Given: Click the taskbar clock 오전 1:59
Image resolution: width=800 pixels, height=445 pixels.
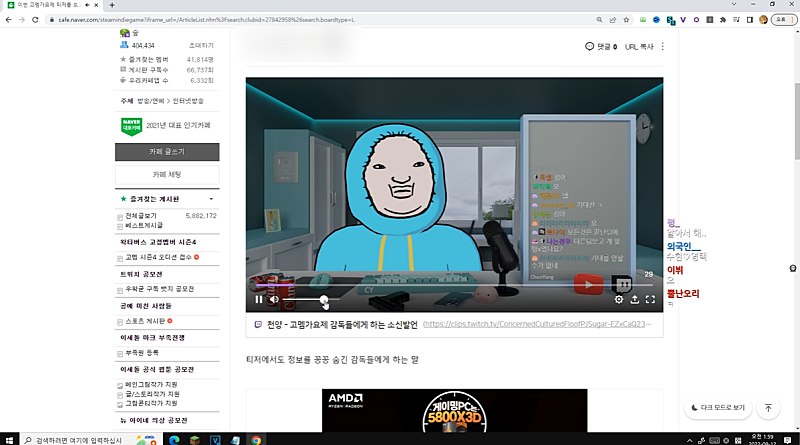Looking at the screenshot, I should [x=762, y=439].
